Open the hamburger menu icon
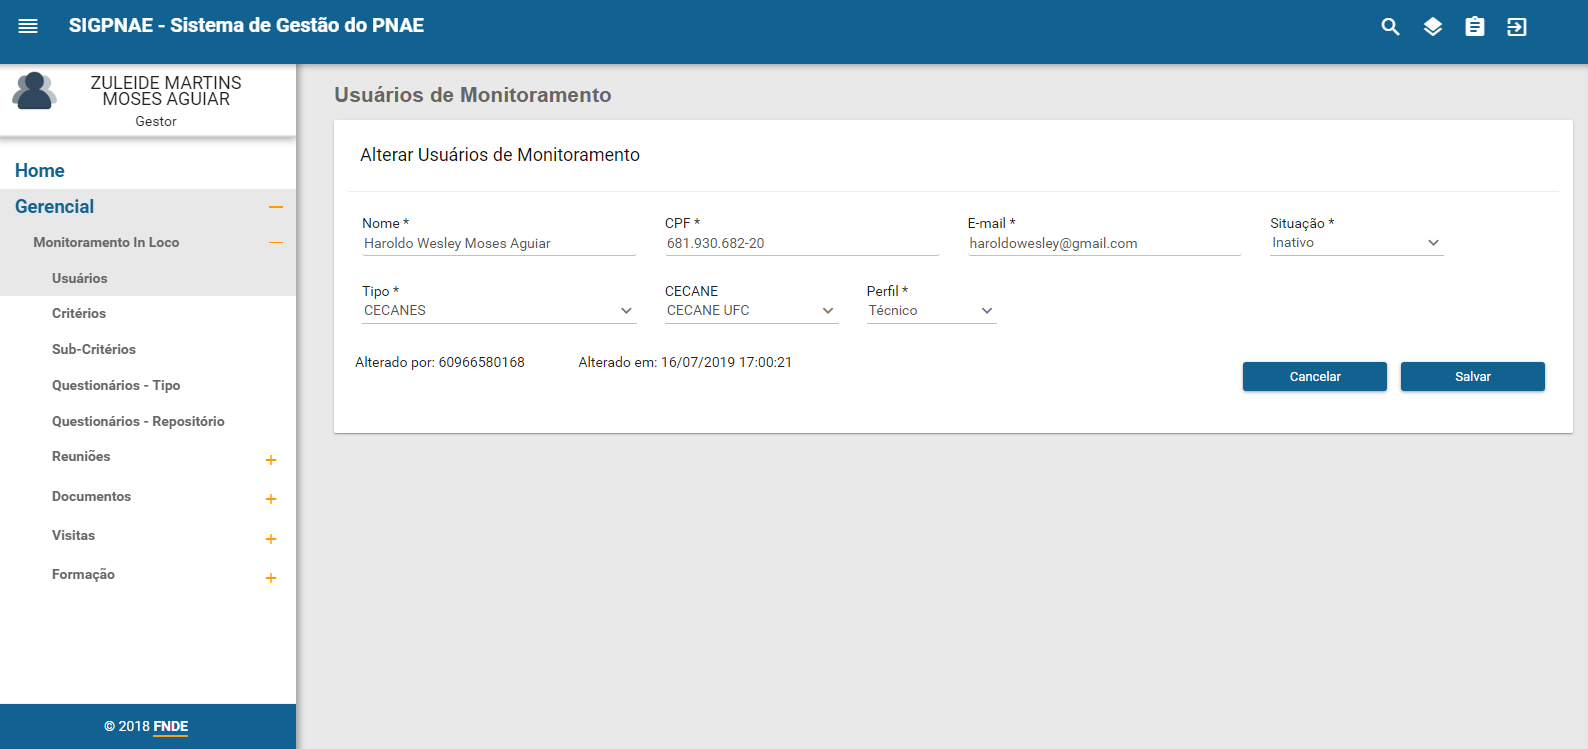 (x=28, y=26)
